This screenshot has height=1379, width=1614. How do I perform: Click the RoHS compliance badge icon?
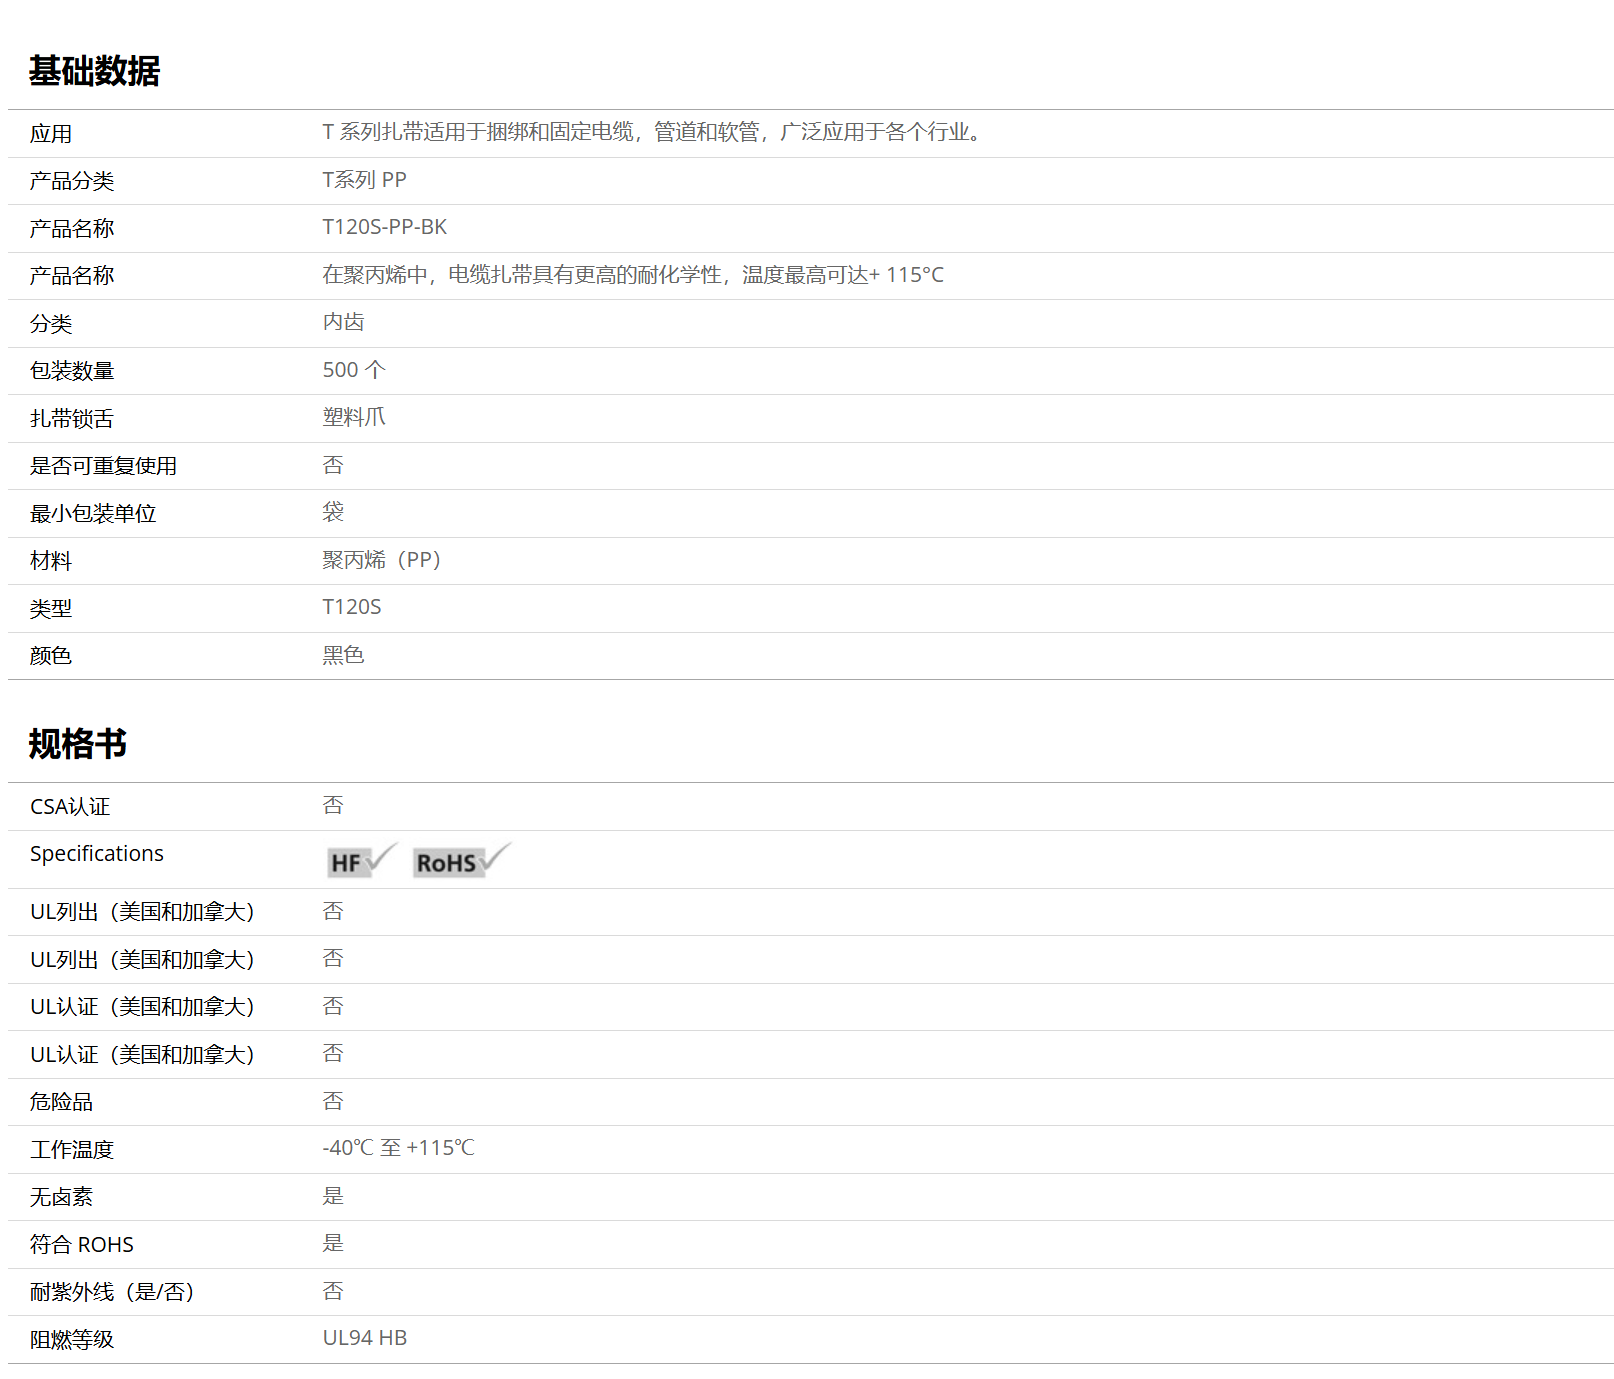coord(461,861)
